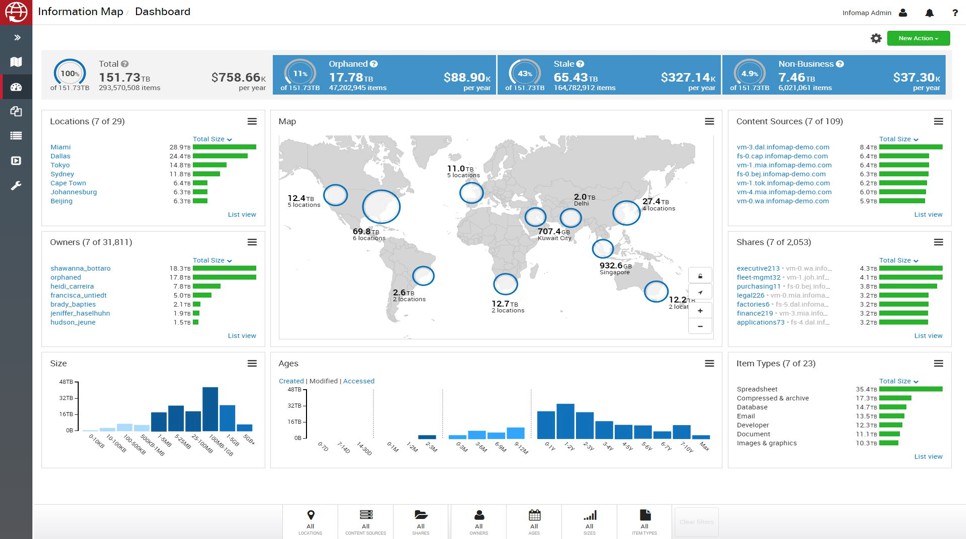Open the notifications bell

929,13
